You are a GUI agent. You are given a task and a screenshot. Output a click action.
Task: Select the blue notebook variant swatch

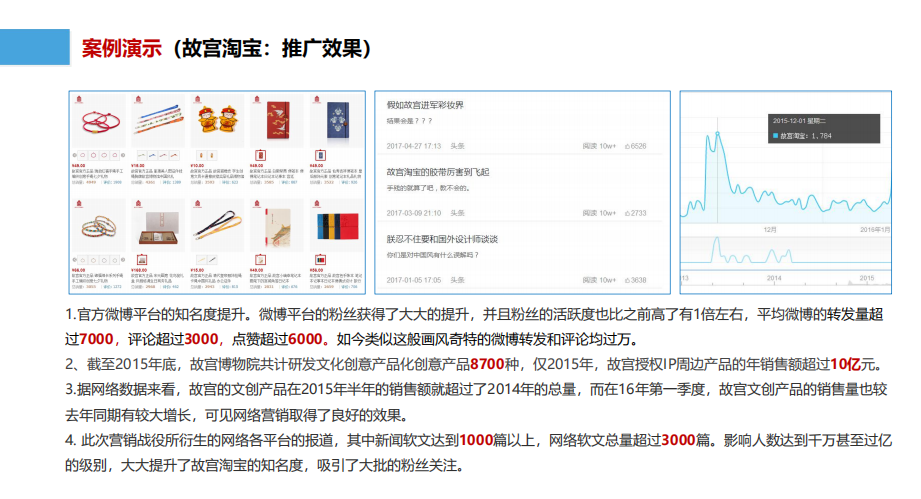click(x=320, y=156)
